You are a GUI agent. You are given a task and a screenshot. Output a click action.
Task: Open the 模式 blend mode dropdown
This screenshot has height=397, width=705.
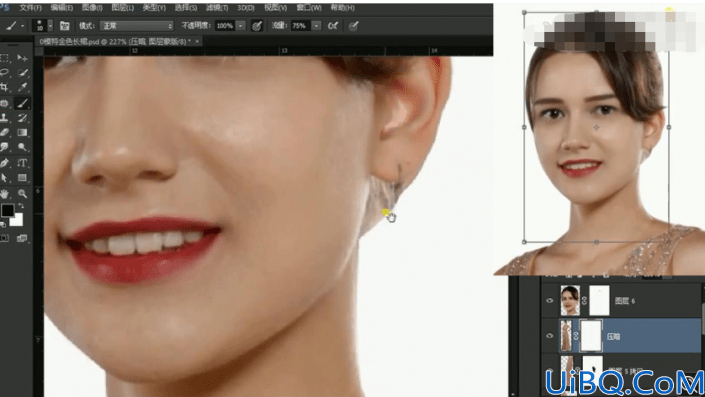point(137,26)
